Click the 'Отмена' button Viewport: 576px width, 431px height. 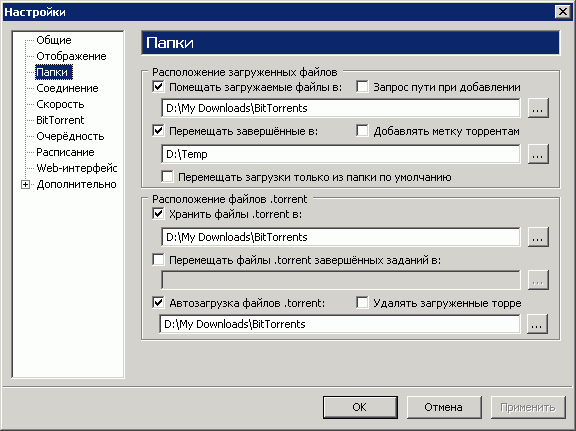pos(444,407)
